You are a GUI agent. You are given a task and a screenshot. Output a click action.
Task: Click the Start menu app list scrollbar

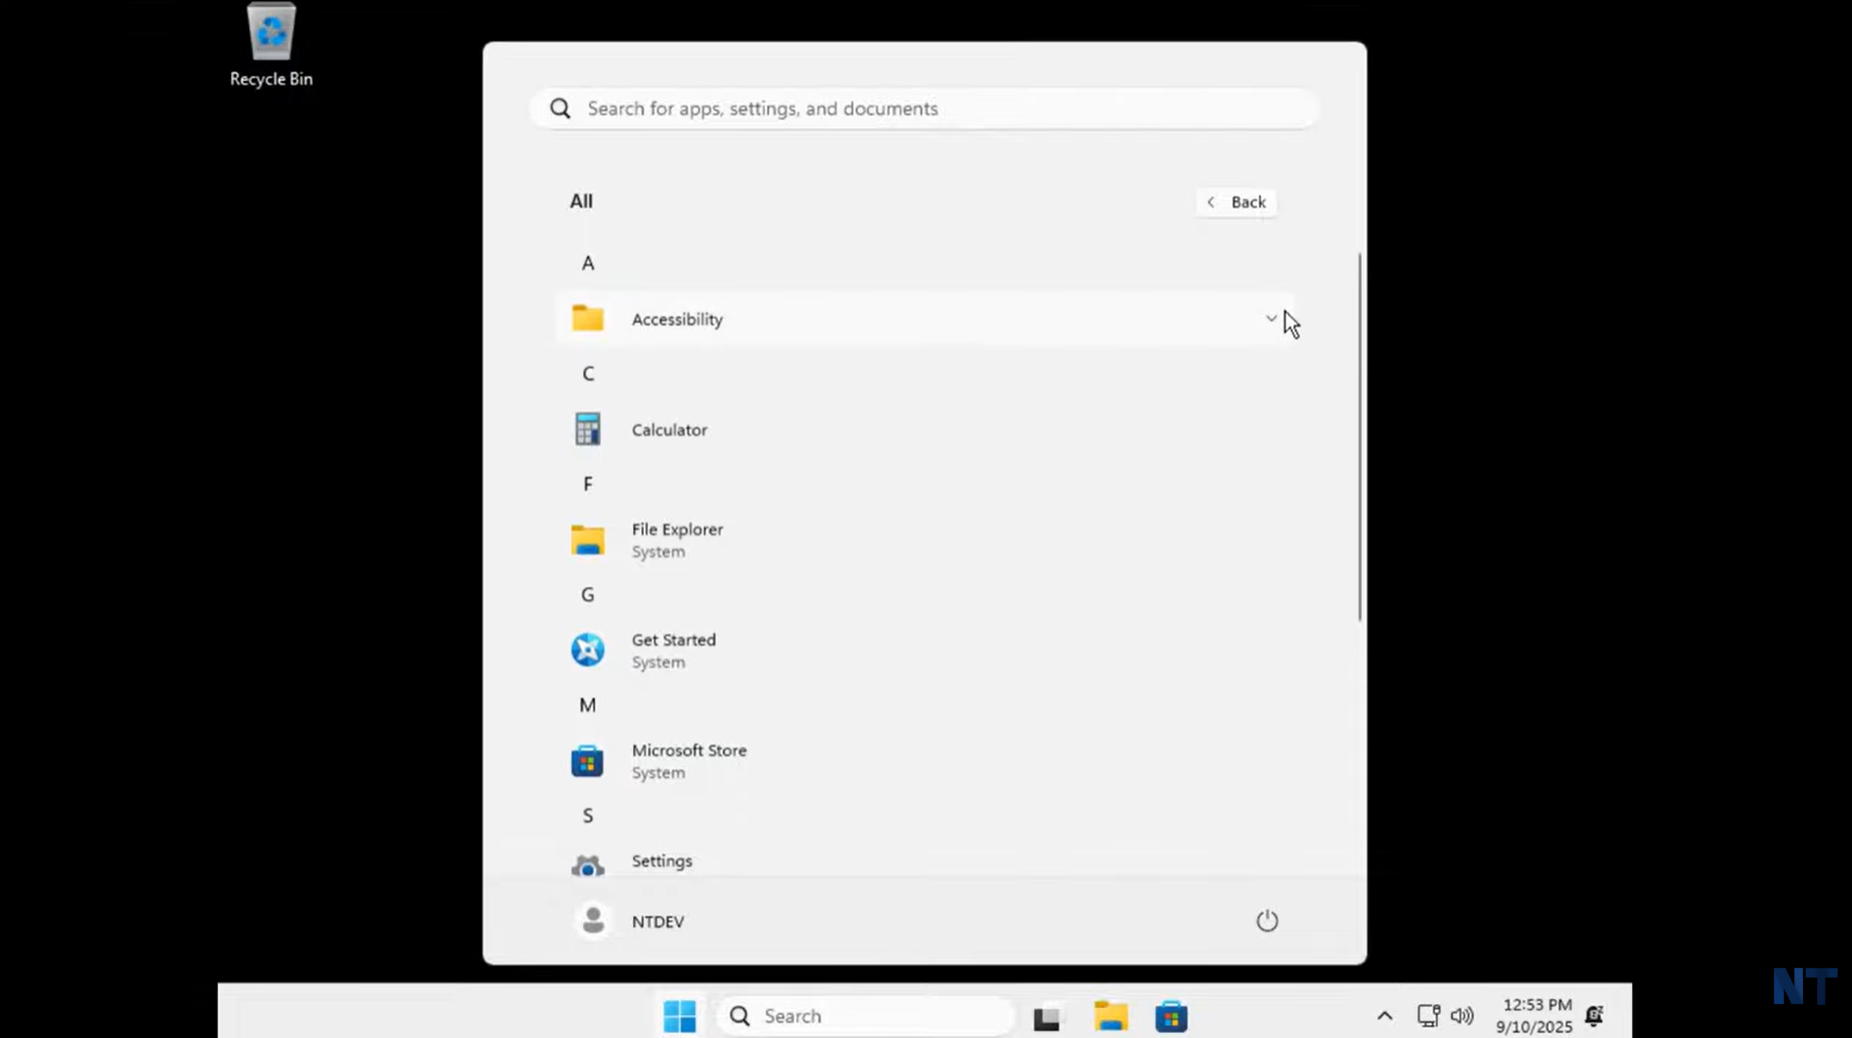click(x=1360, y=436)
